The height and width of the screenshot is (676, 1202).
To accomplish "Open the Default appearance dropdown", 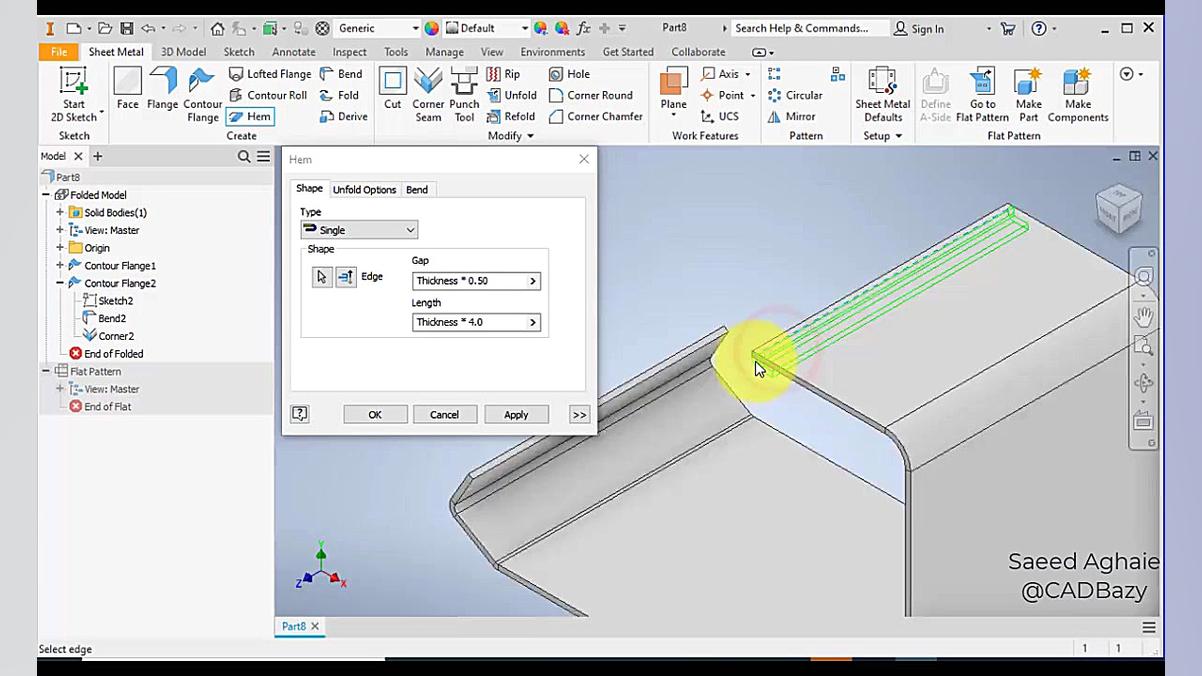I will [486, 28].
